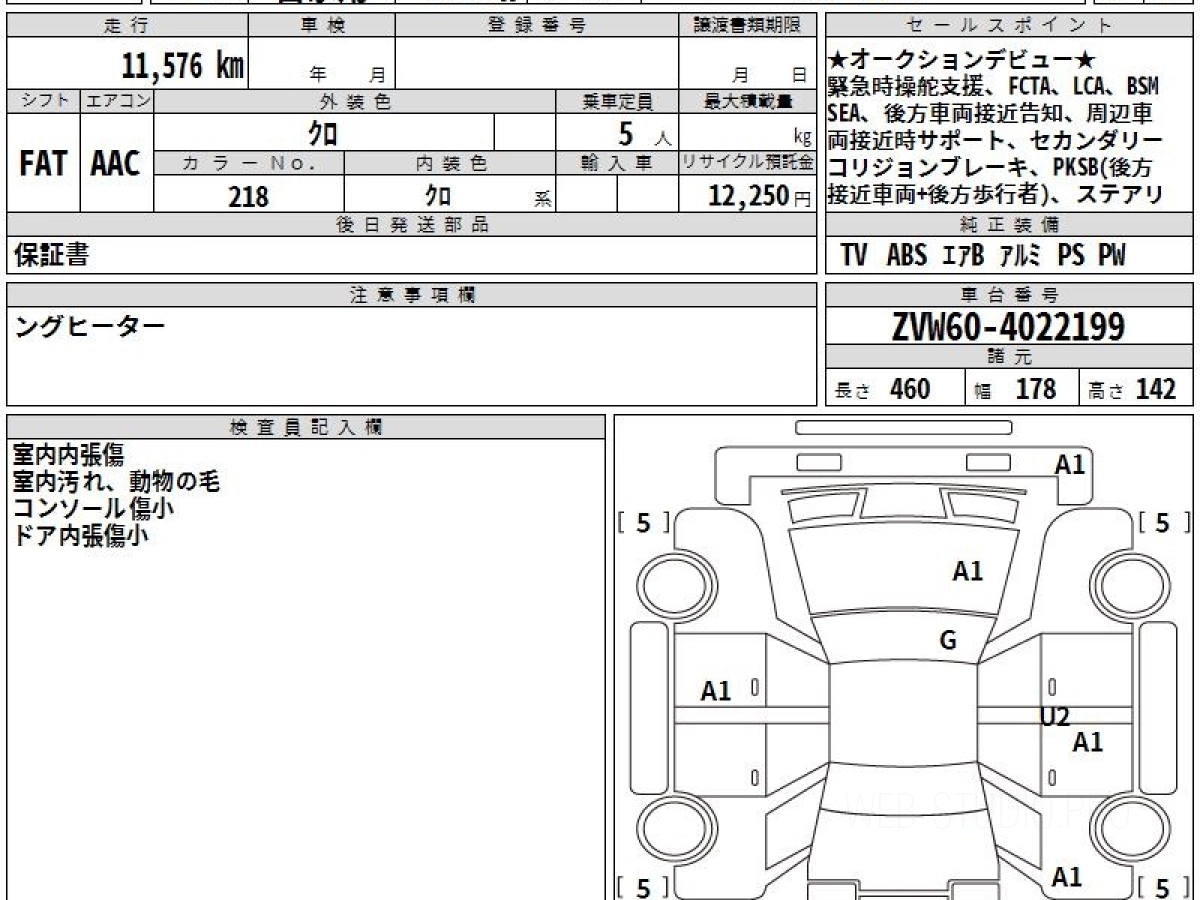
Task: Click the 注意事項欄 header
Action: [x=412, y=295]
